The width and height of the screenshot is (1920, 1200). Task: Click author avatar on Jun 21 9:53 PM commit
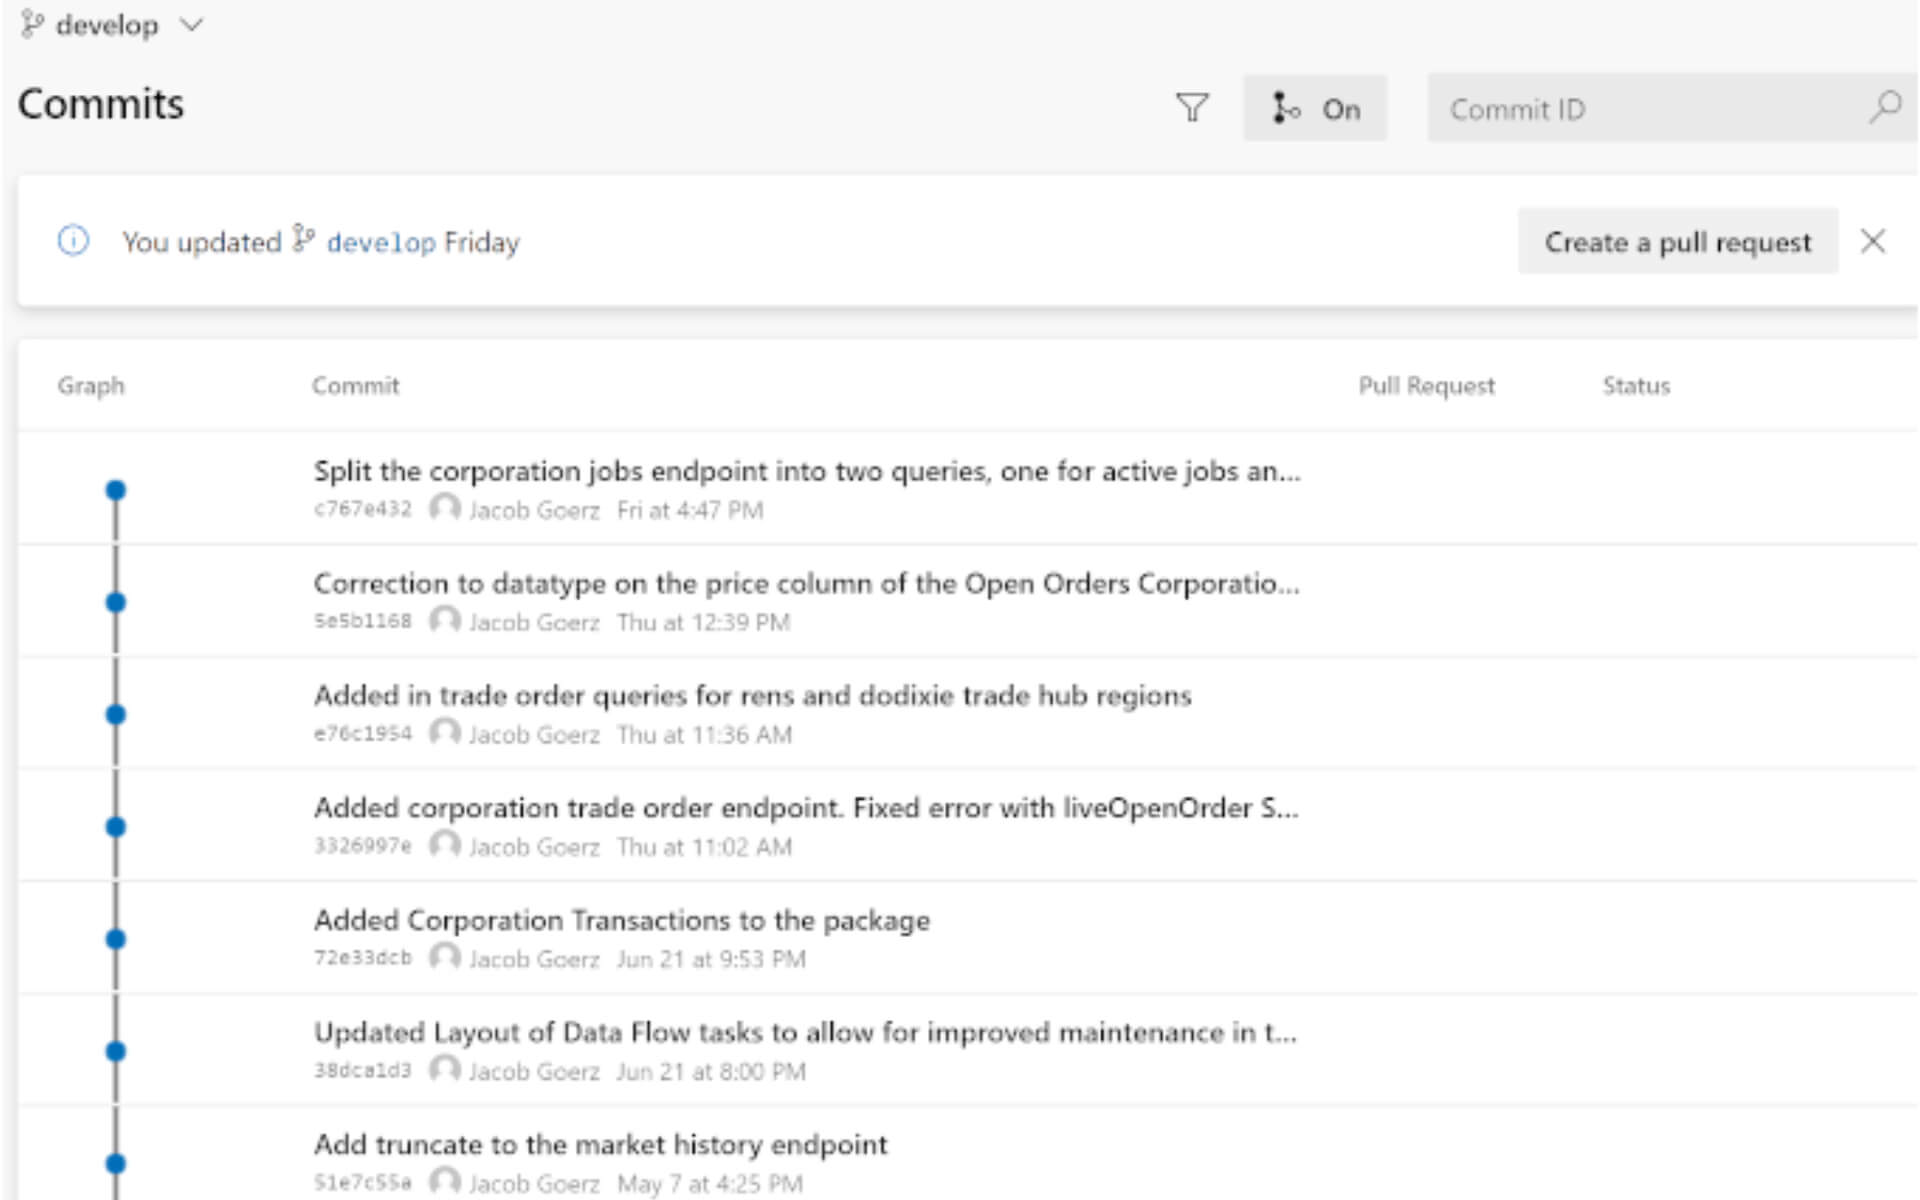[445, 958]
